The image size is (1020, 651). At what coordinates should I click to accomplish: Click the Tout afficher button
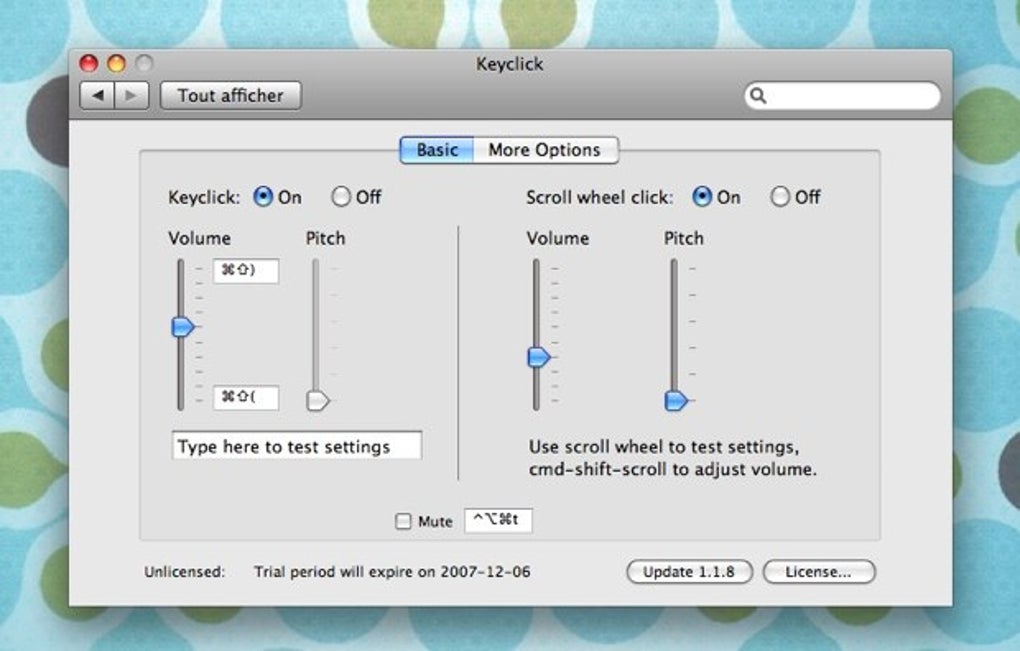click(x=230, y=96)
